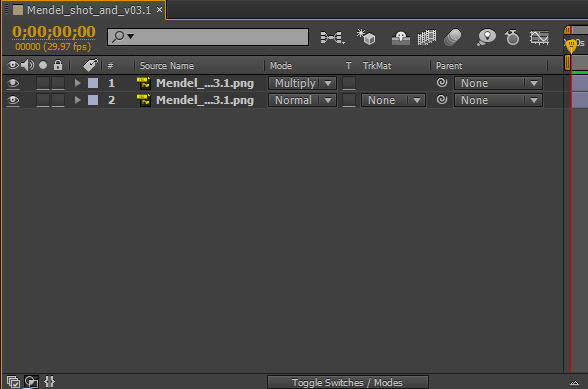The height and width of the screenshot is (389, 588).
Task: Hide layer 2 with eye toggle
Action: coord(13,100)
